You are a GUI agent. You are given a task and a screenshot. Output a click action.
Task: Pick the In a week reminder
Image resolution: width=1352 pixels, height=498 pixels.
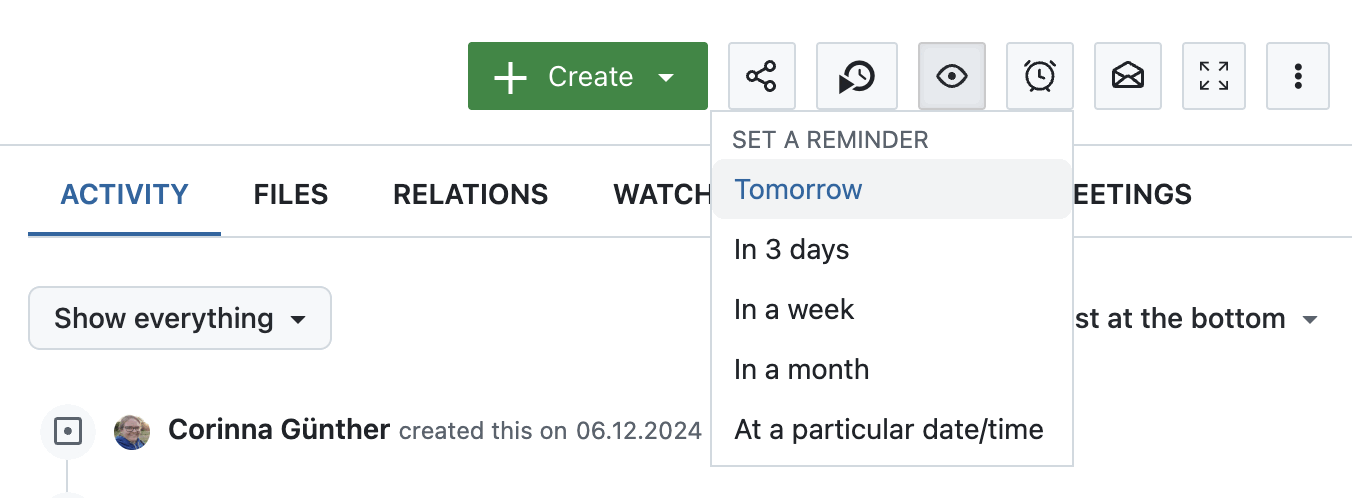coord(794,310)
